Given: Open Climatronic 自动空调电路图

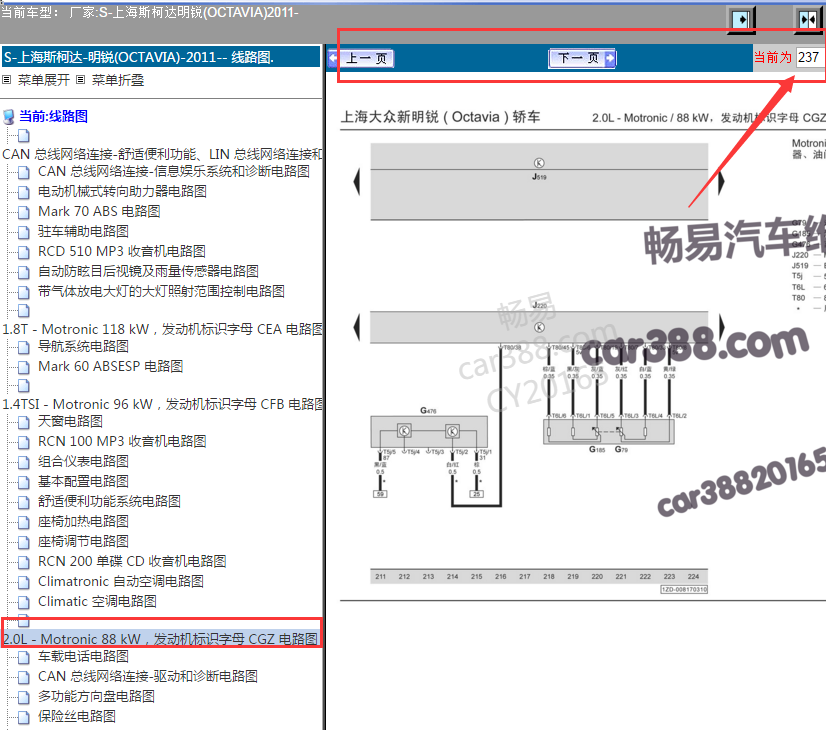Looking at the screenshot, I should (x=121, y=581).
